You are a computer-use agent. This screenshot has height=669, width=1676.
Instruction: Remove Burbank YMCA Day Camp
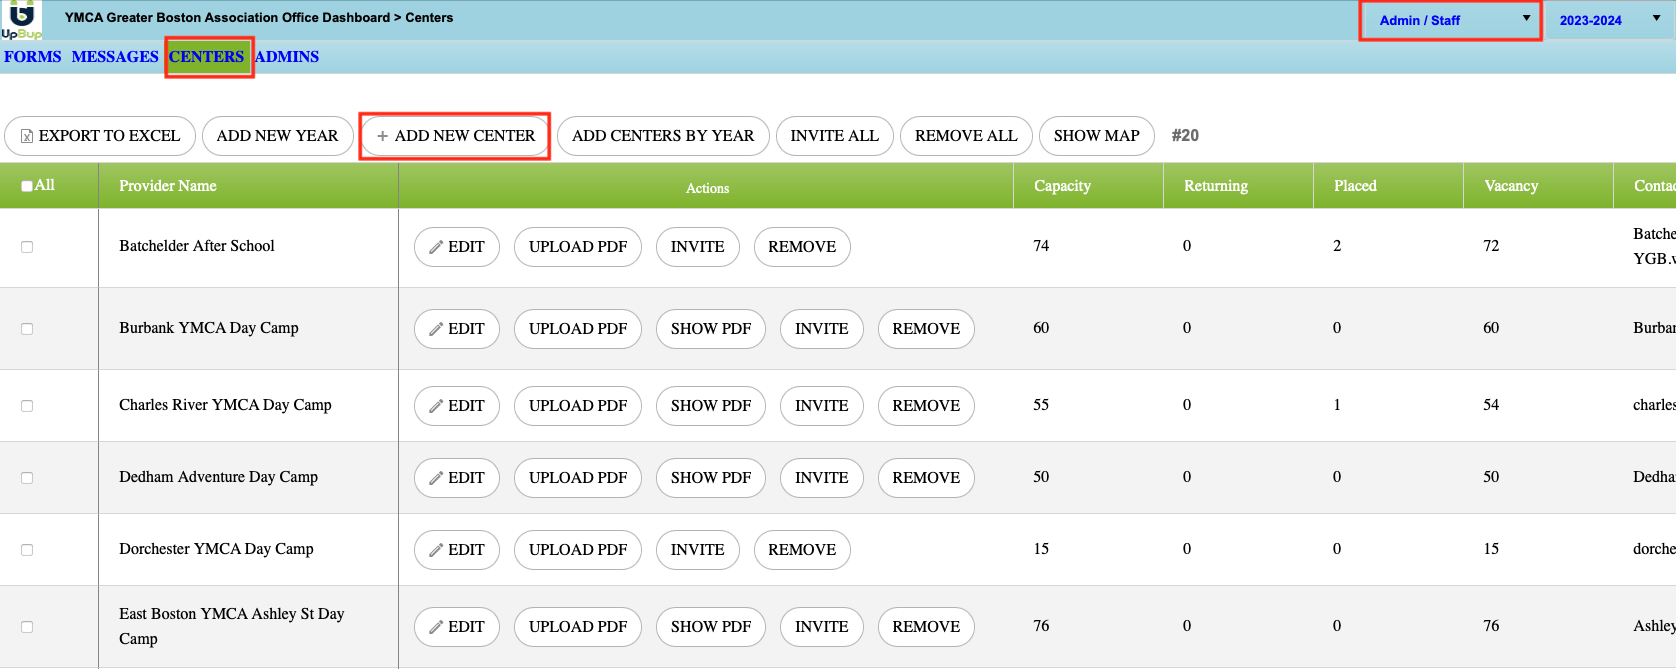926,329
